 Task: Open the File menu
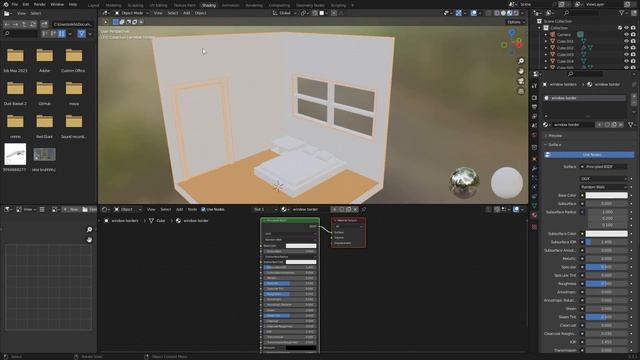point(15,4)
